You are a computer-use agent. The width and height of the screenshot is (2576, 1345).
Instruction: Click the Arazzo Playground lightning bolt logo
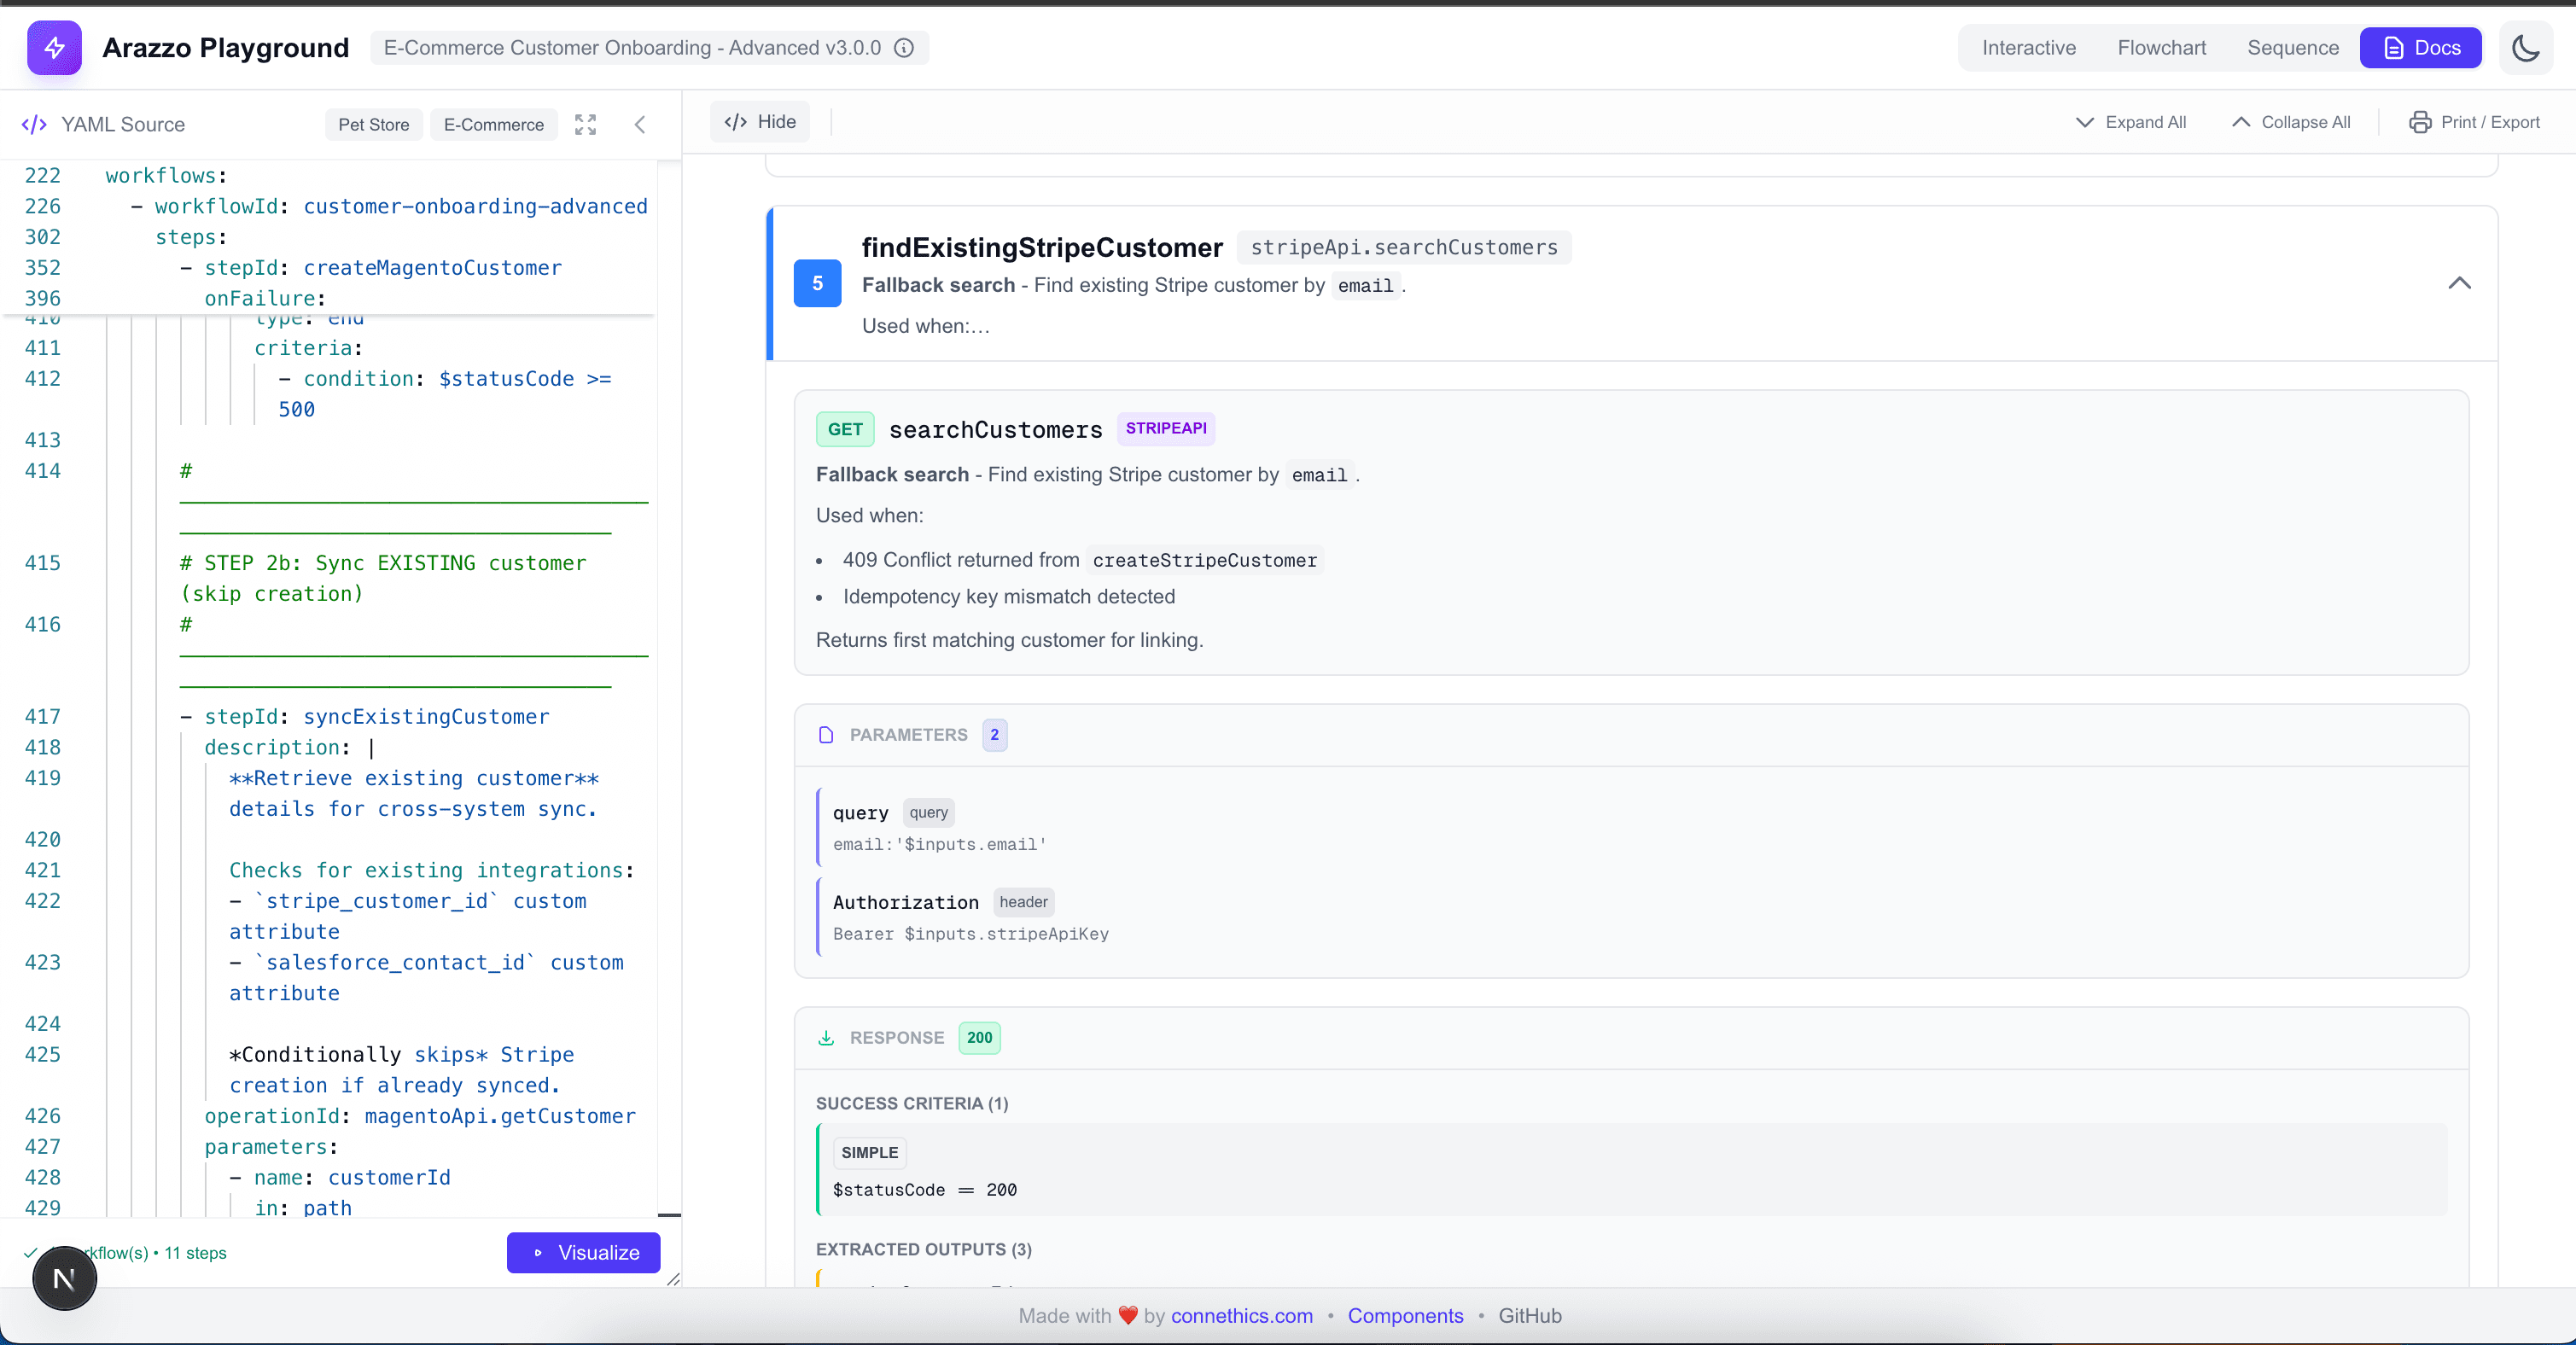[54, 47]
